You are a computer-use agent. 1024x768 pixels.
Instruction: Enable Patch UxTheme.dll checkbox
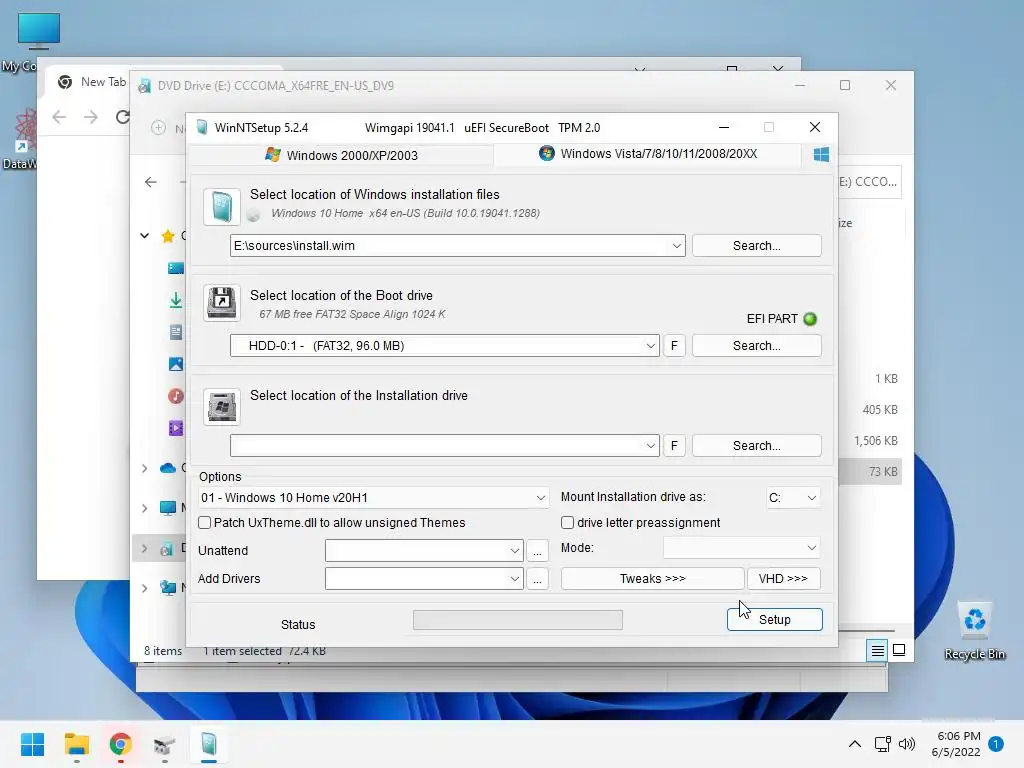pos(204,522)
